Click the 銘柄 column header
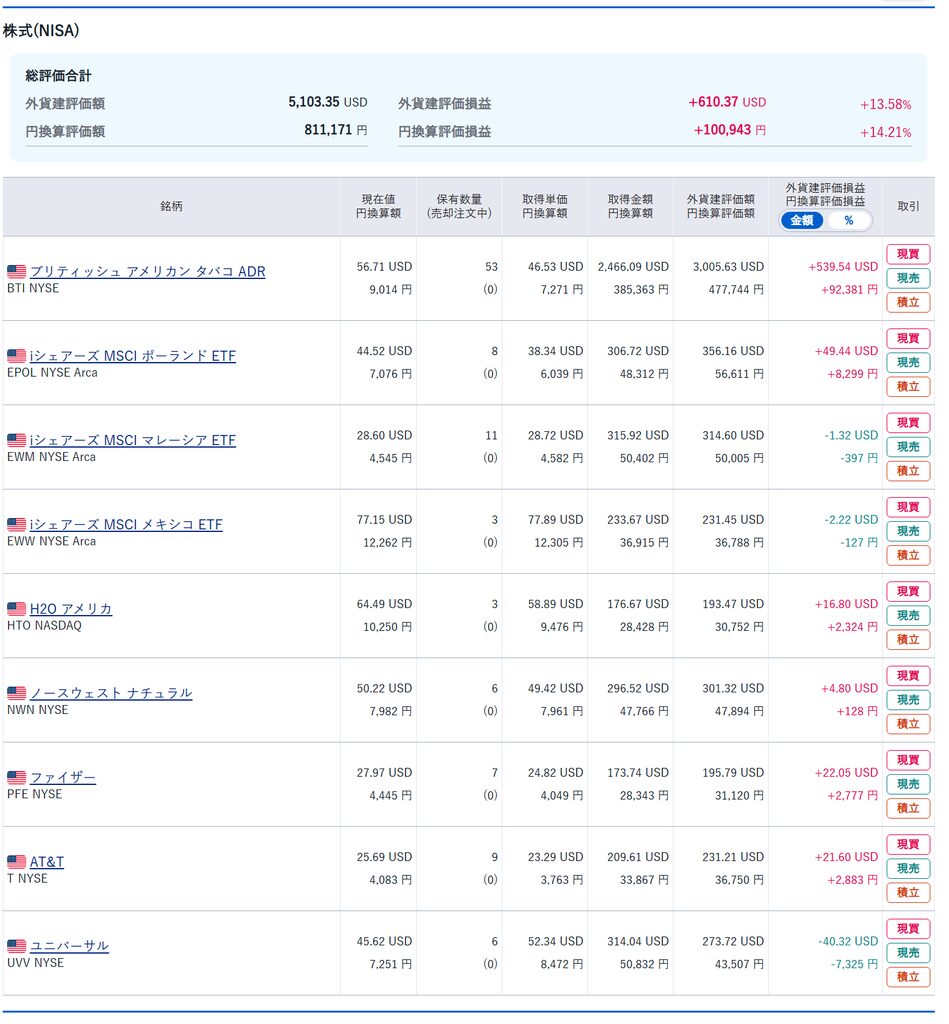 click(x=171, y=206)
